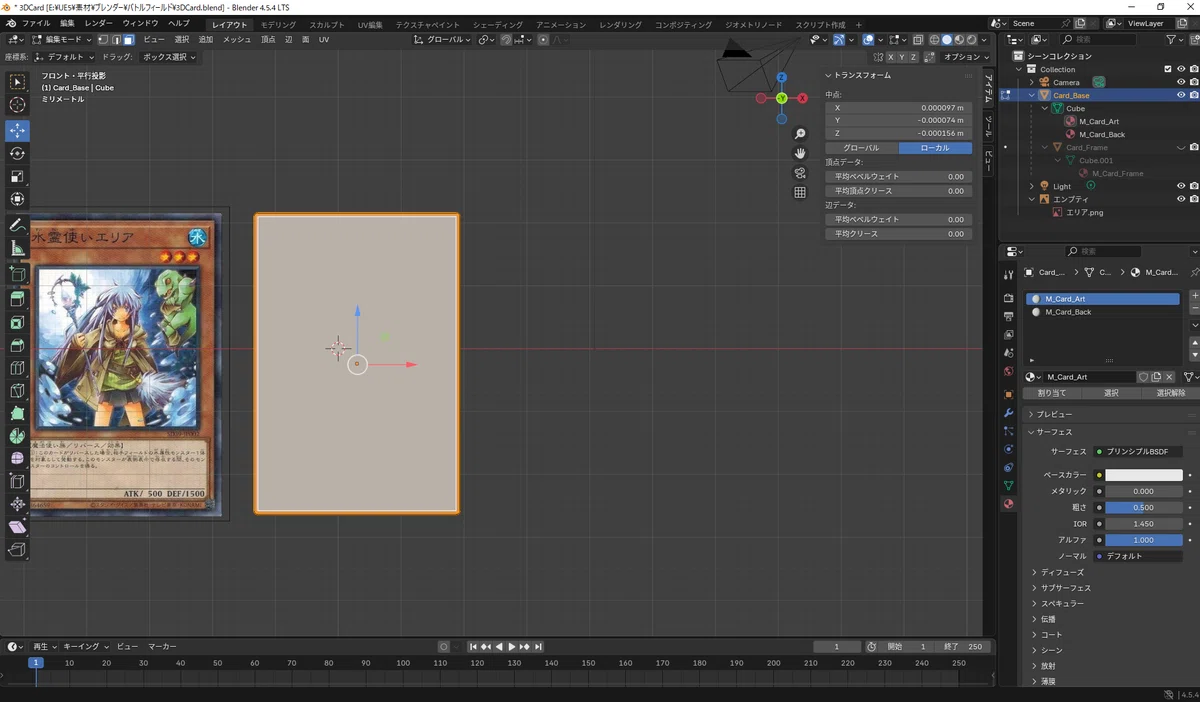Expand the Diffuse section

(x=1062, y=572)
